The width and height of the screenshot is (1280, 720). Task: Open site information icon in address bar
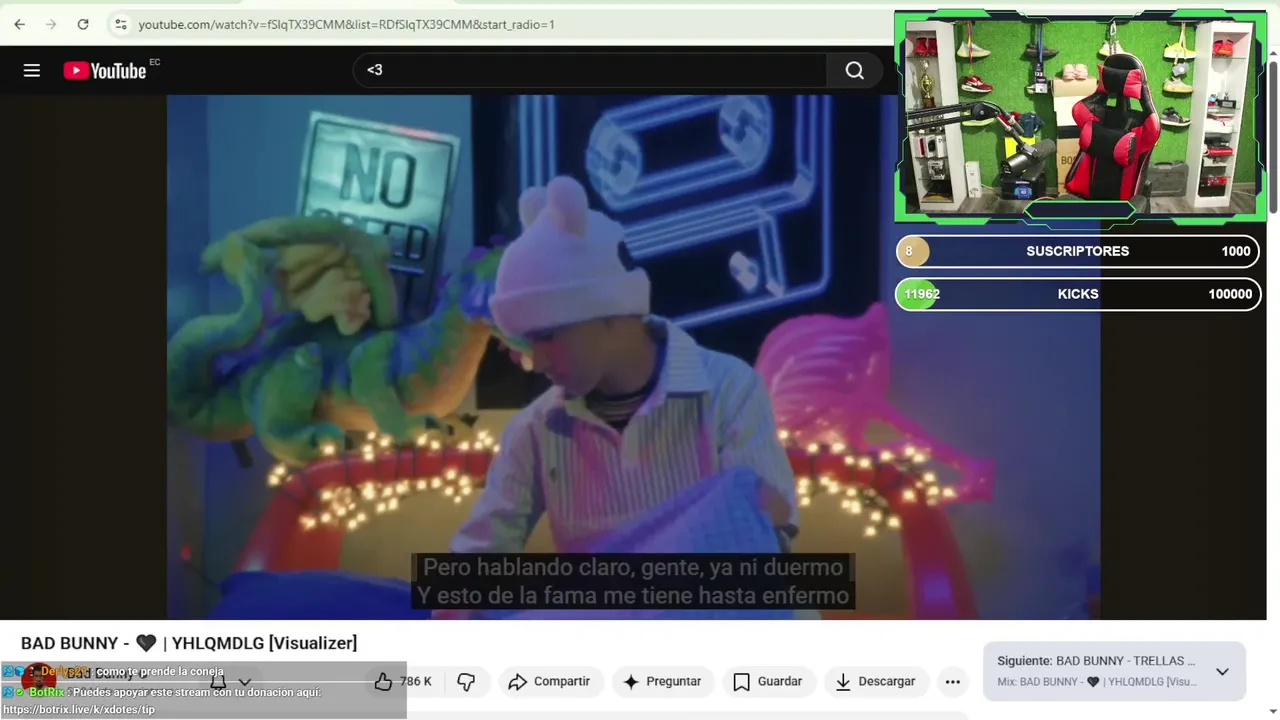[120, 24]
